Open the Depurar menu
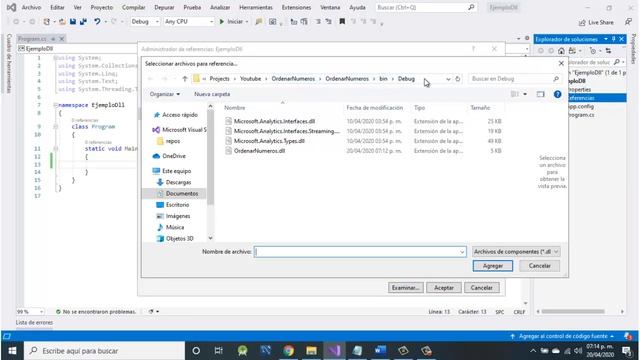The width and height of the screenshot is (640, 360). [164, 7]
